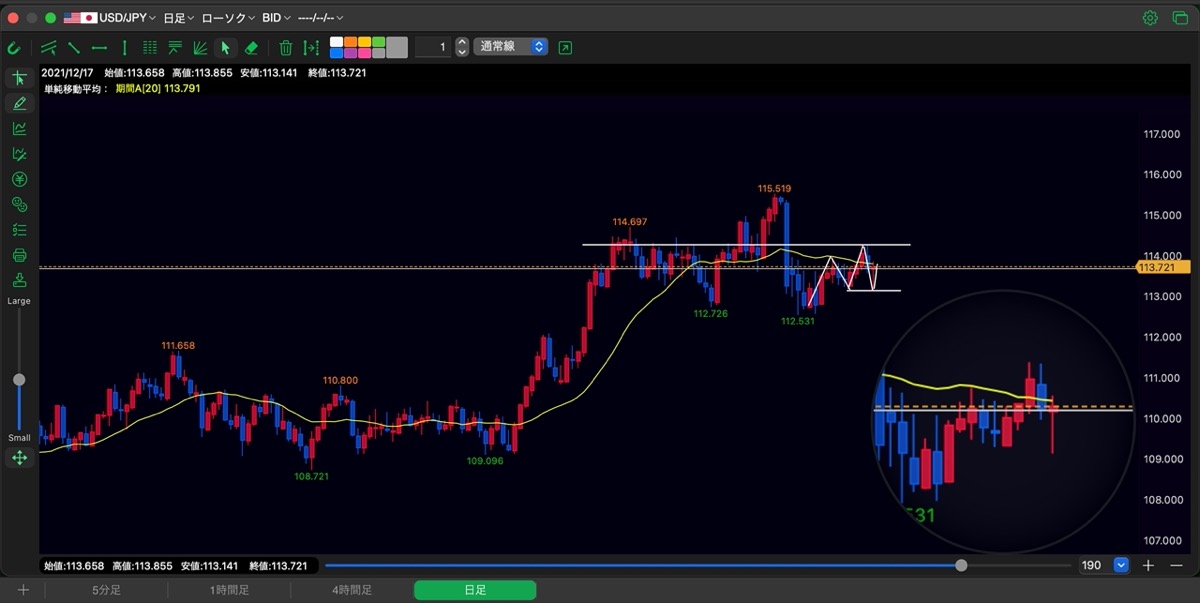Select the green 日足 tab
Viewport: 1200px width, 603px height.
pos(475,590)
